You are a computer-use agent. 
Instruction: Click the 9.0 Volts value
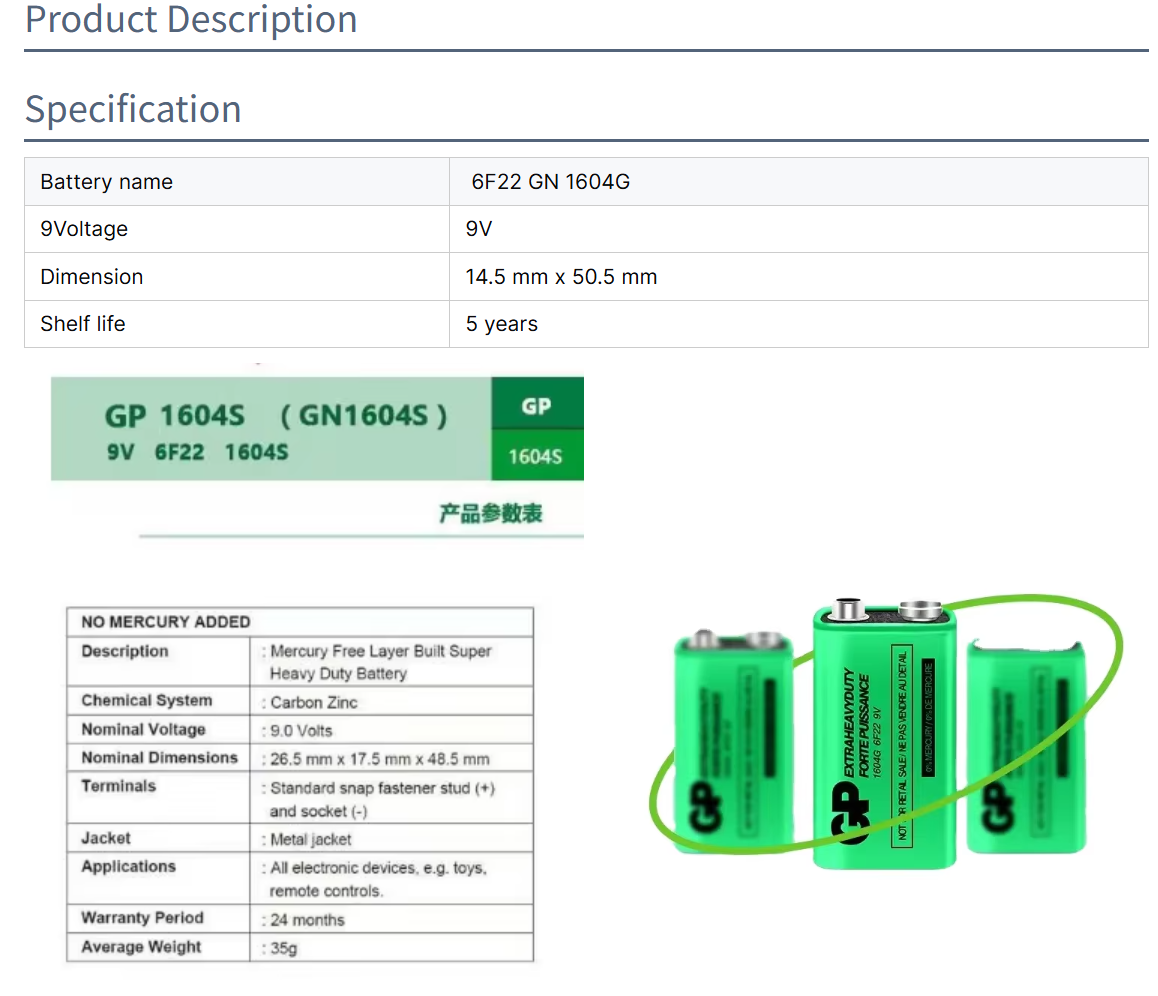pyautogui.click(x=301, y=731)
